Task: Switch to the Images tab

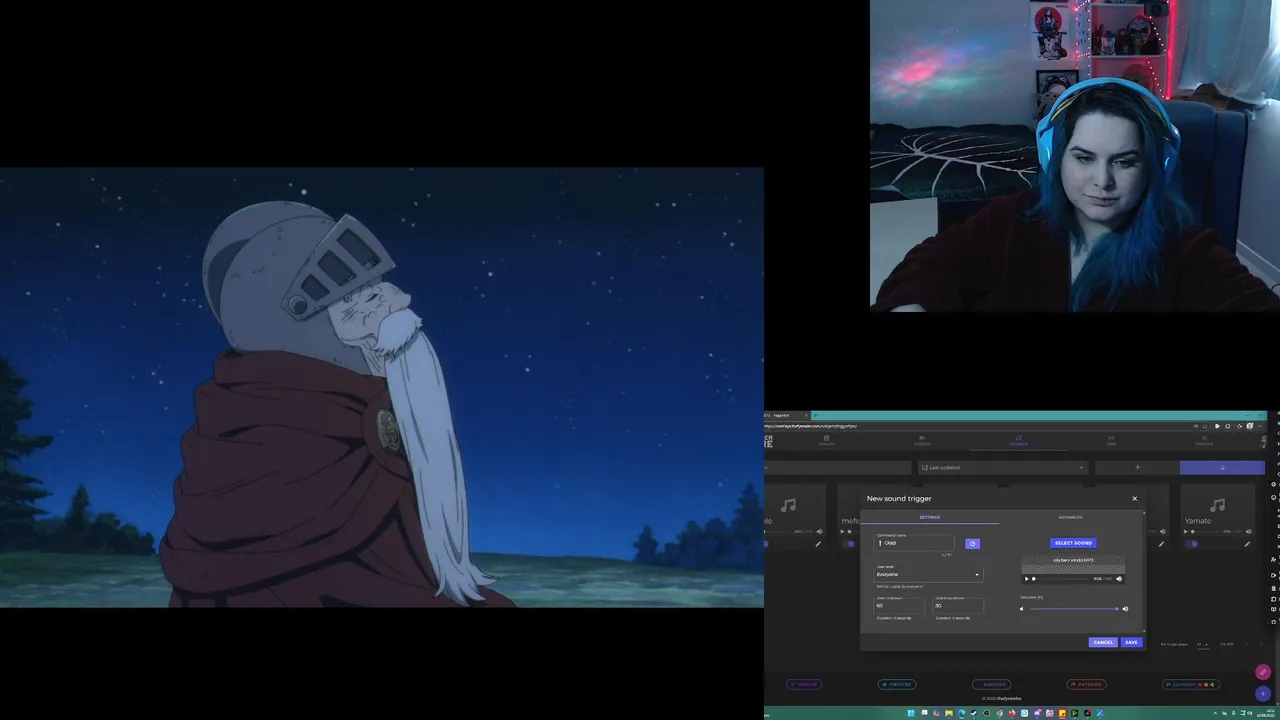Action: point(826,440)
